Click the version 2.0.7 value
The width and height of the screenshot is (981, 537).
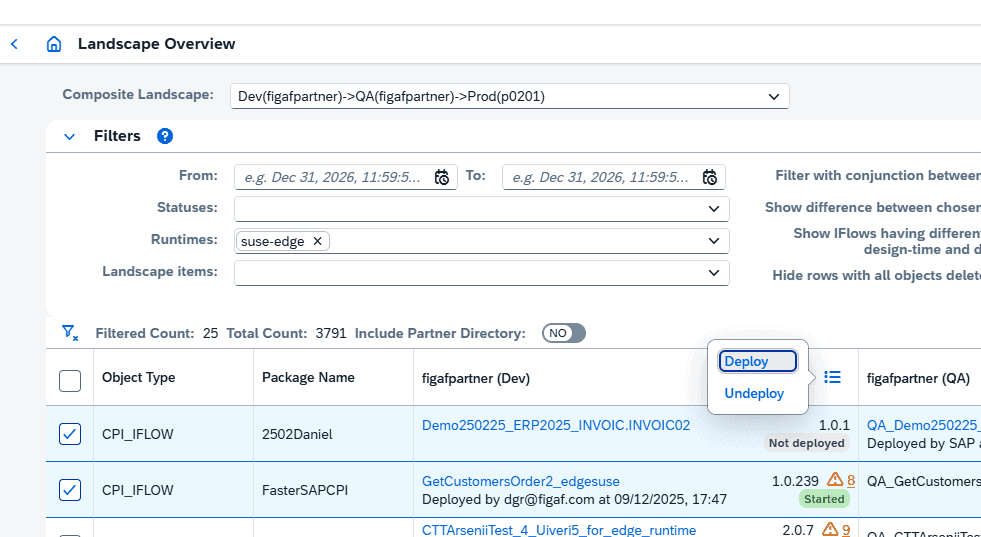(800, 529)
